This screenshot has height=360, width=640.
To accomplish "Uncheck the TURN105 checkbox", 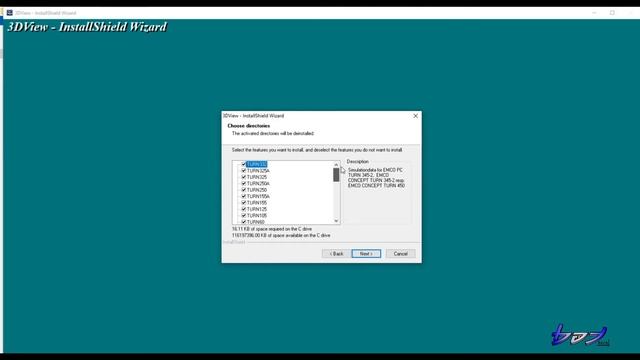I will click(244, 216).
